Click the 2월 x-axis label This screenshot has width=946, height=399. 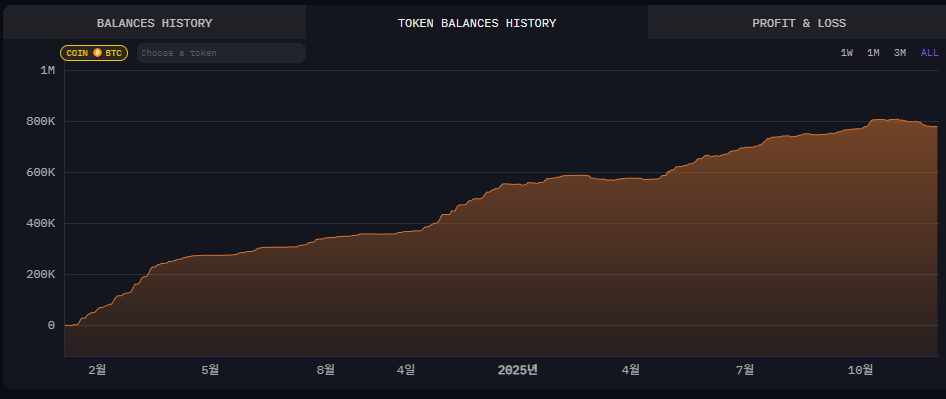tap(97, 369)
